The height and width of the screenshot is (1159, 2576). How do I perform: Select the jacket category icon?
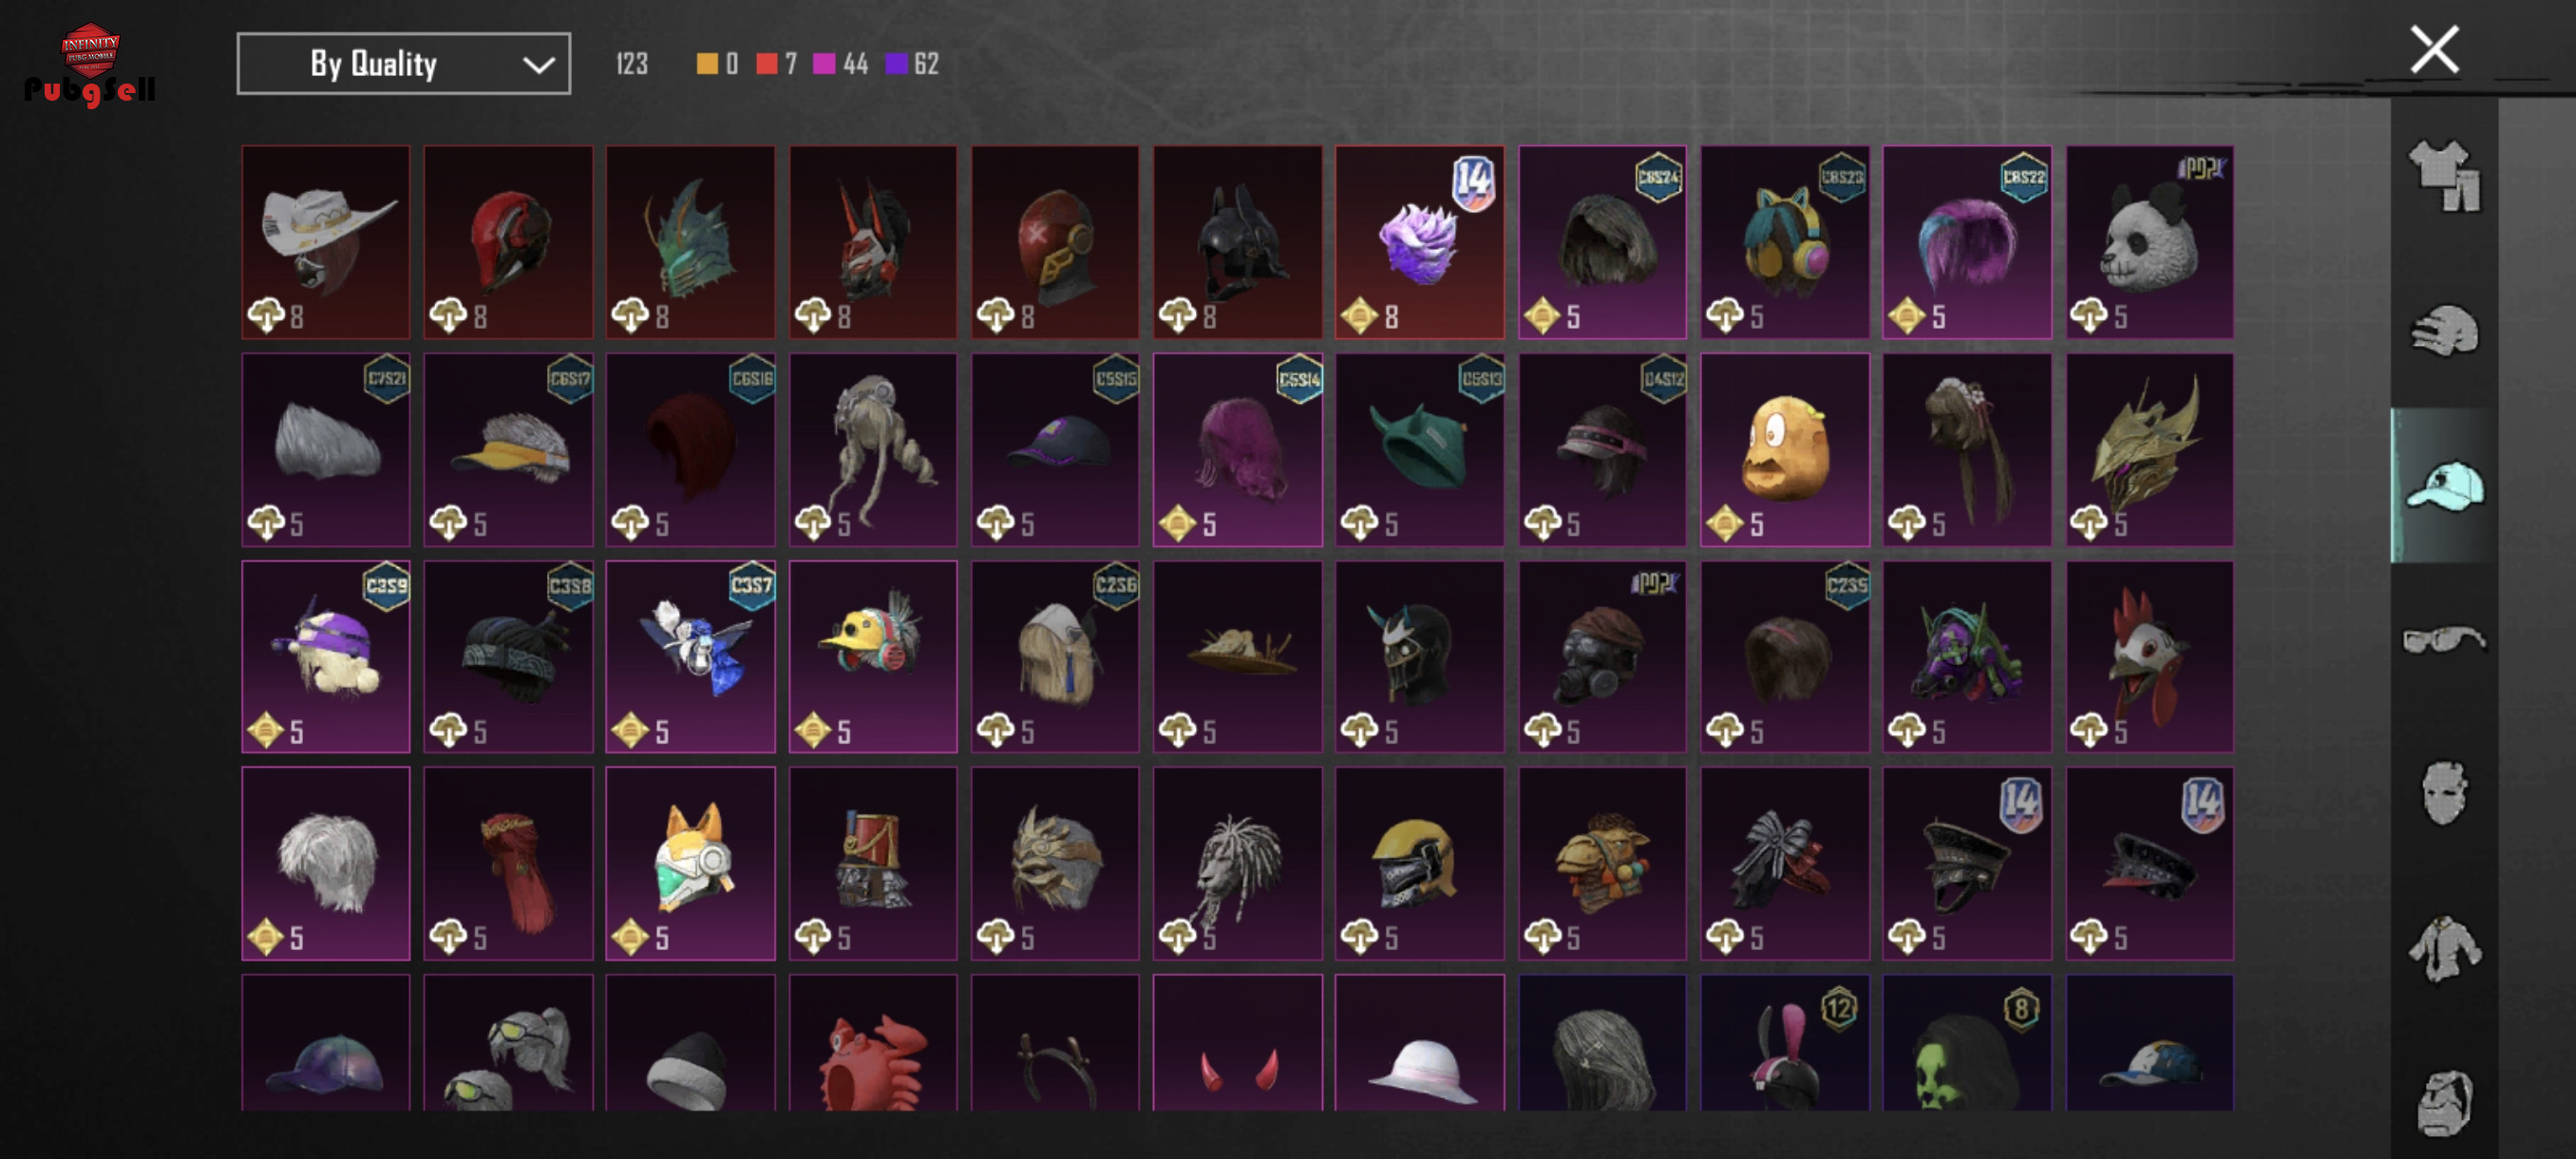coord(2444,948)
